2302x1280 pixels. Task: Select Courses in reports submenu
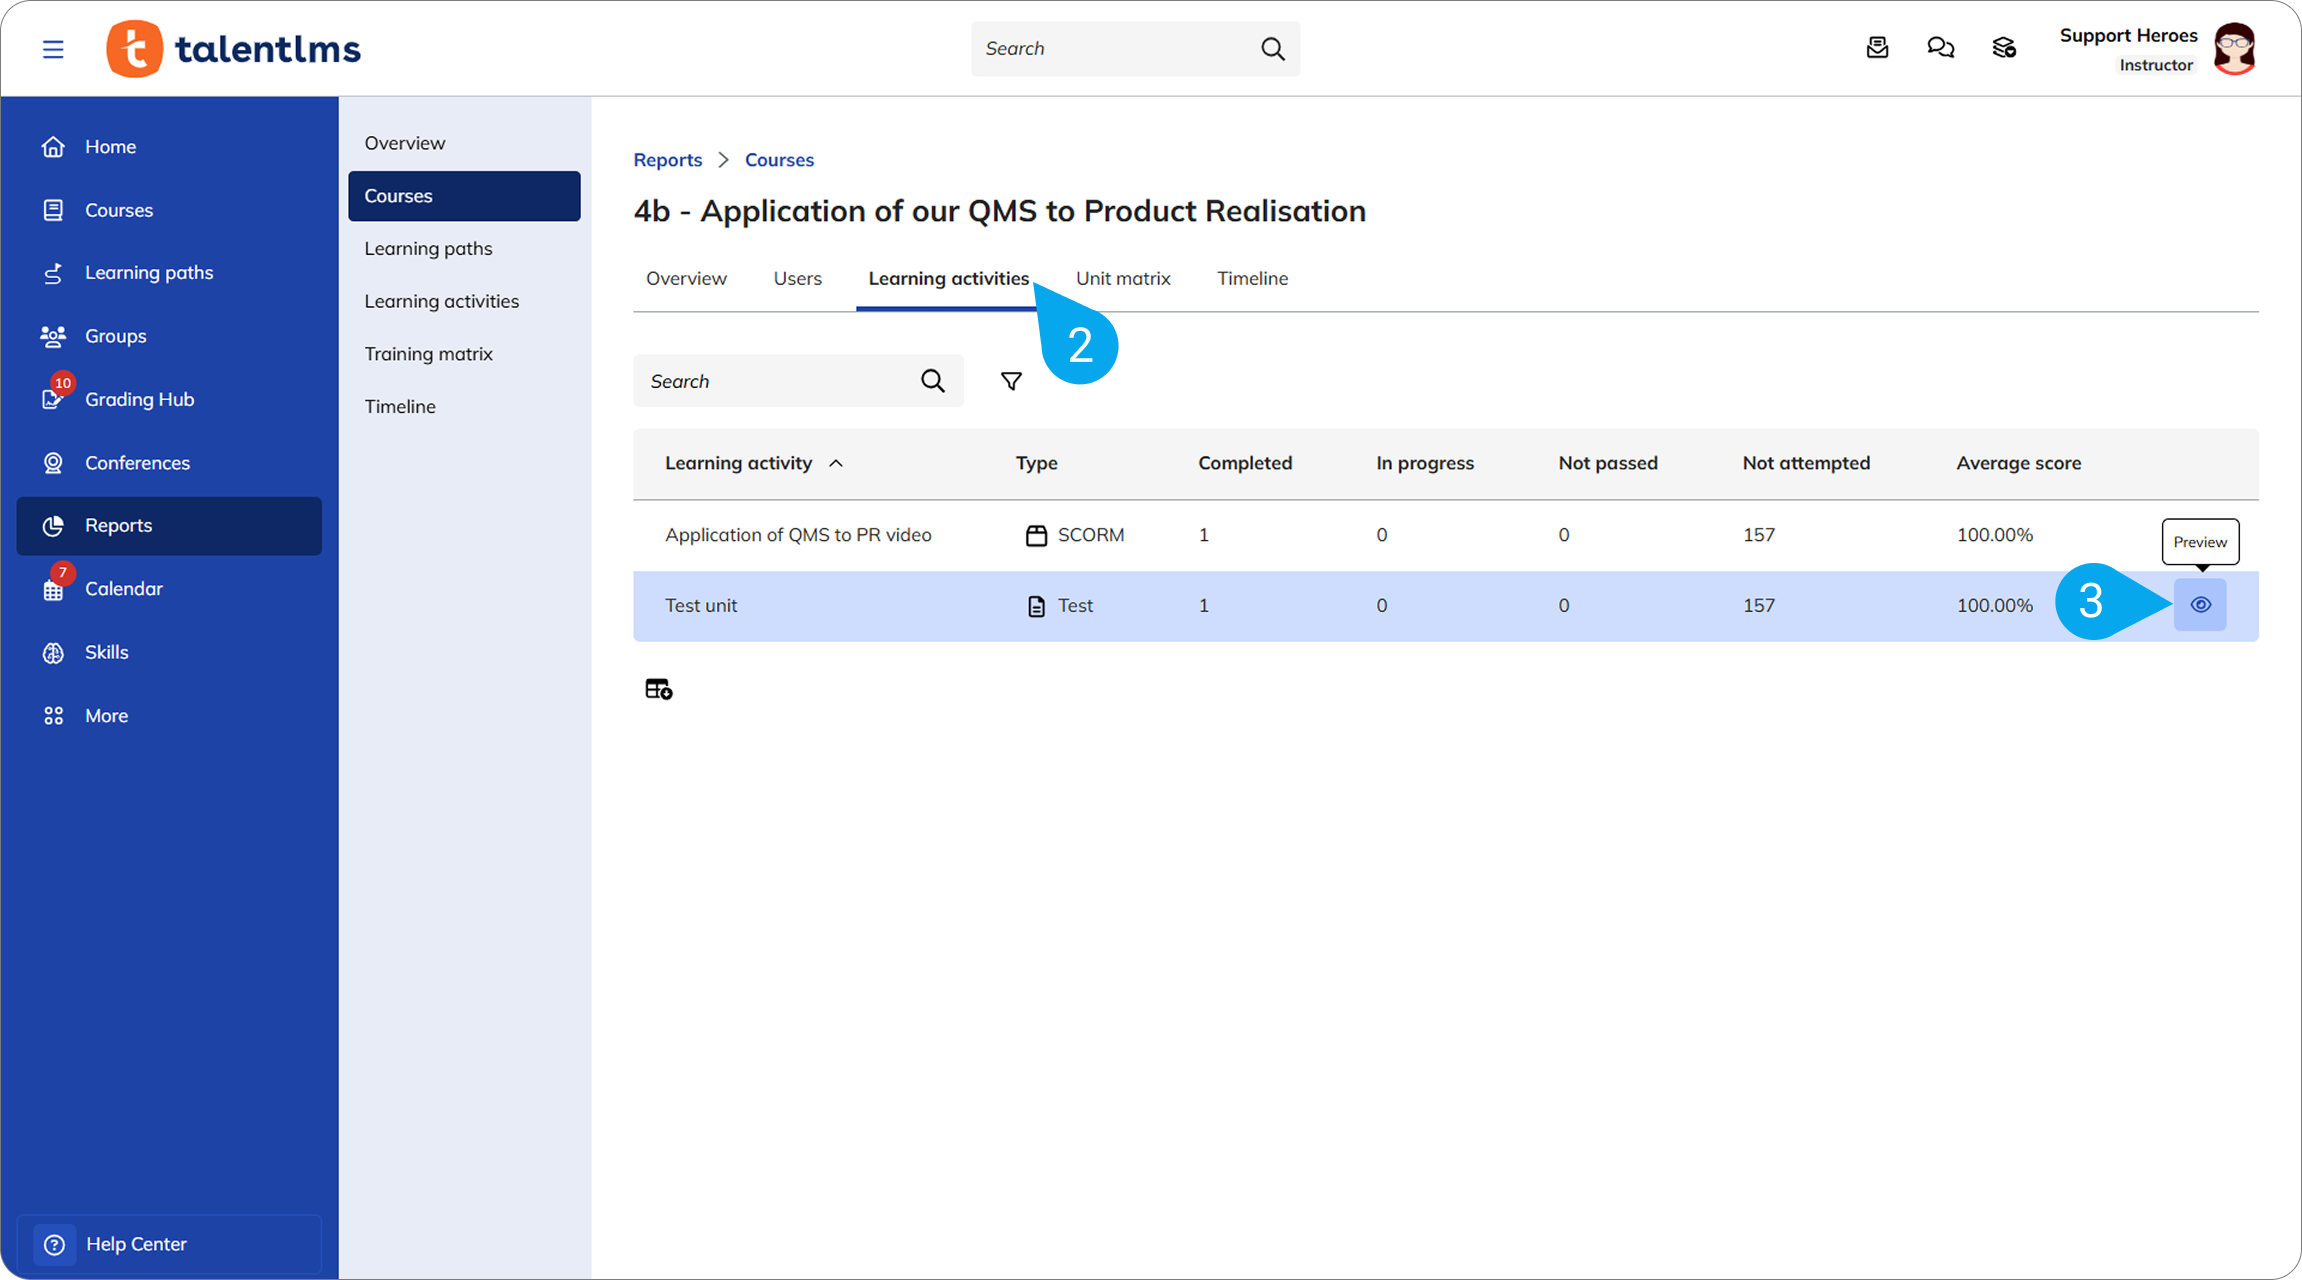pos(464,196)
